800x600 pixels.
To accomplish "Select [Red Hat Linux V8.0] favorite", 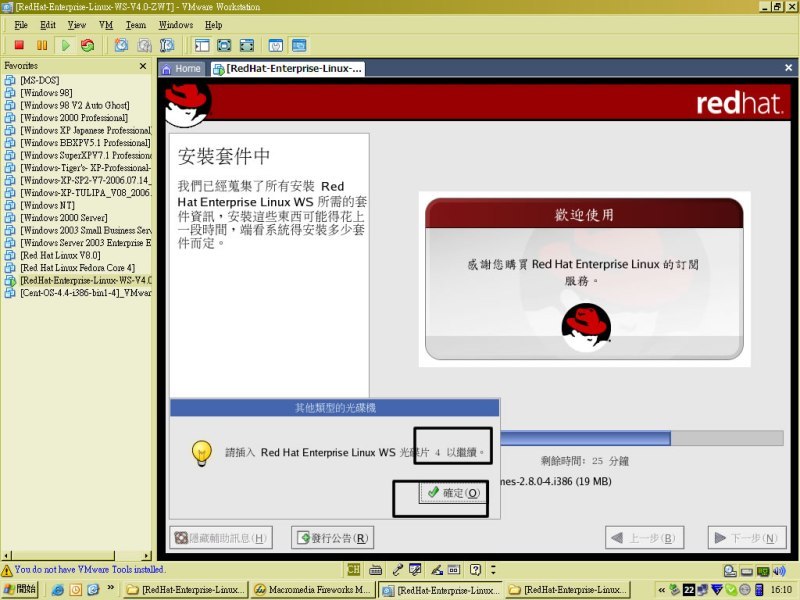I will pos(60,255).
